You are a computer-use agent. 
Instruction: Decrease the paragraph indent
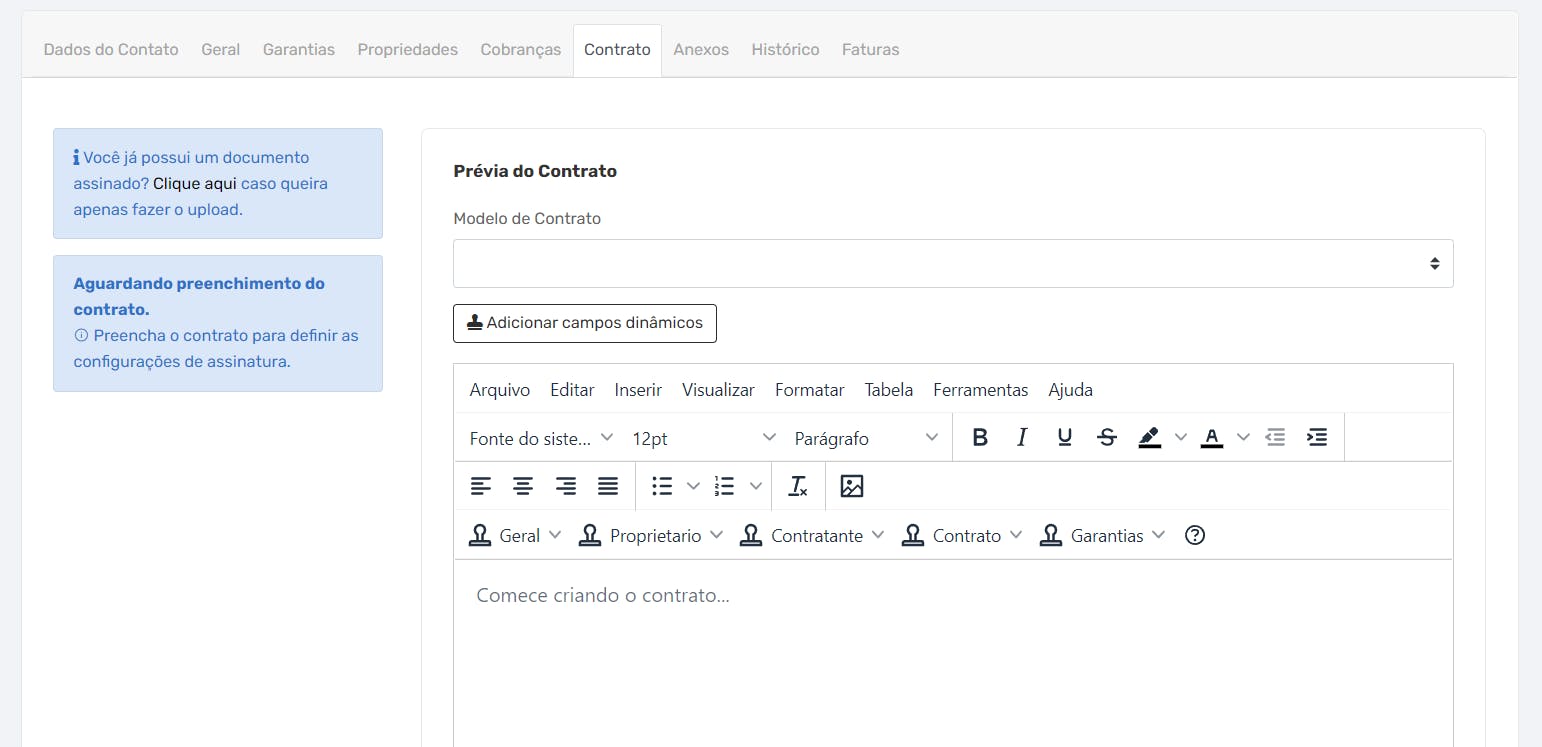[1275, 437]
